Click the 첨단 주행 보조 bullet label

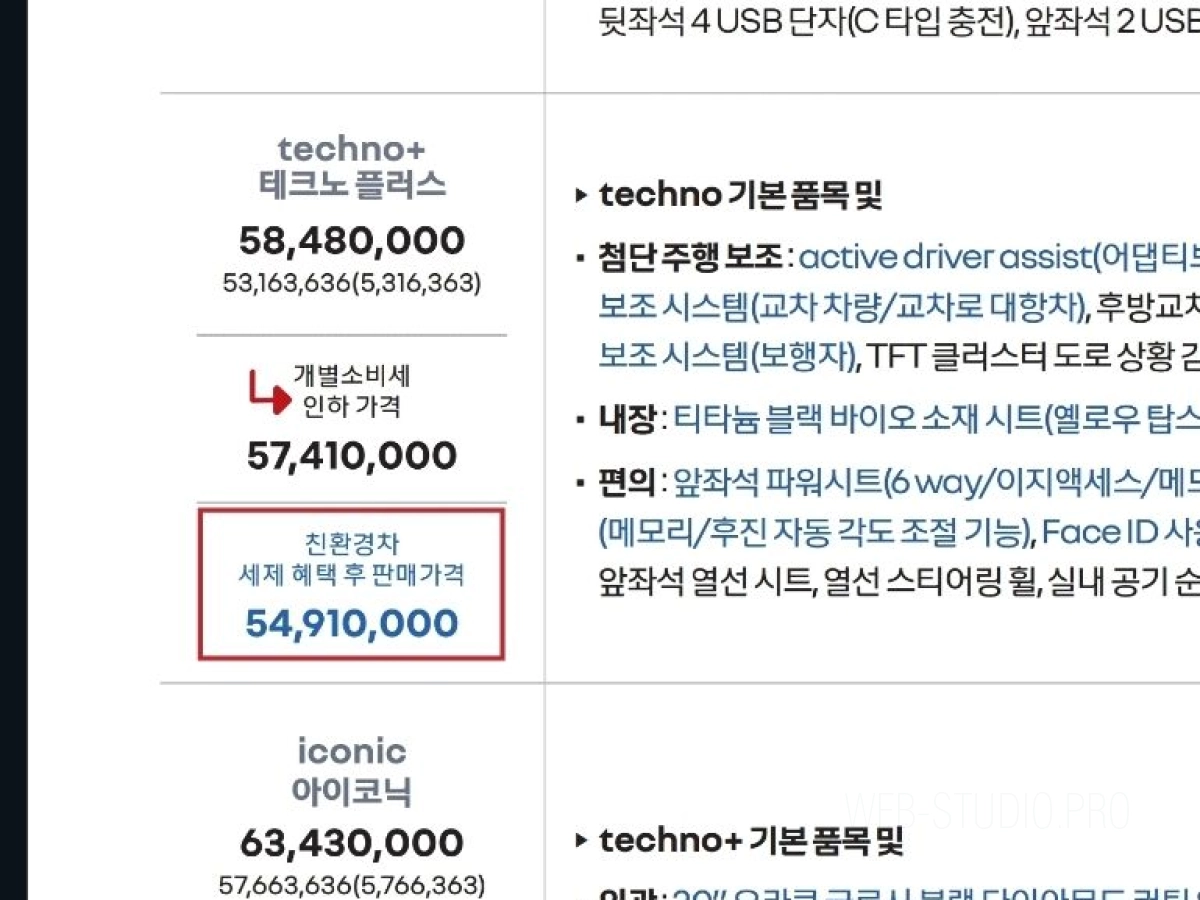[x=690, y=258]
